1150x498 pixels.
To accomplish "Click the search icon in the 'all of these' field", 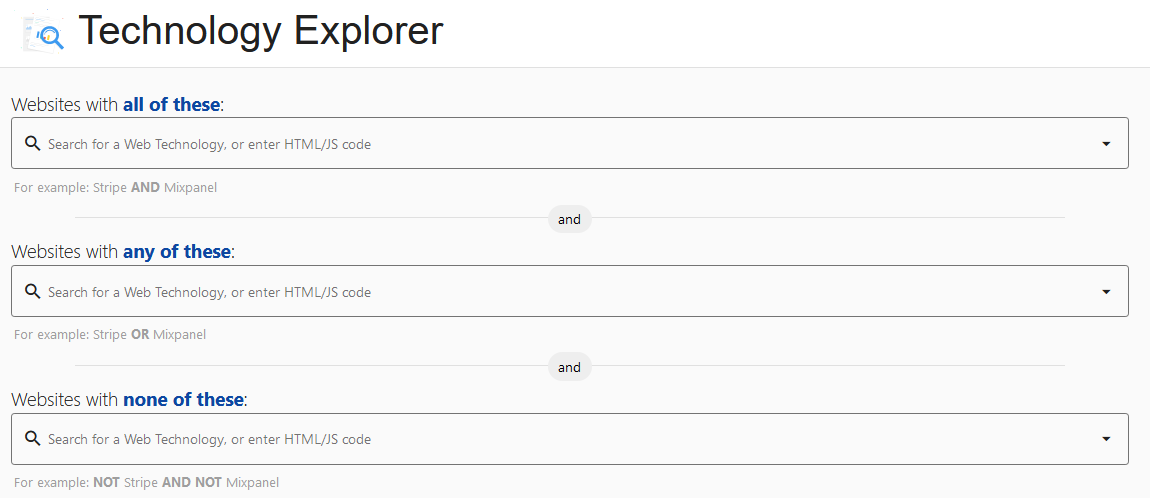I will click(x=32, y=143).
